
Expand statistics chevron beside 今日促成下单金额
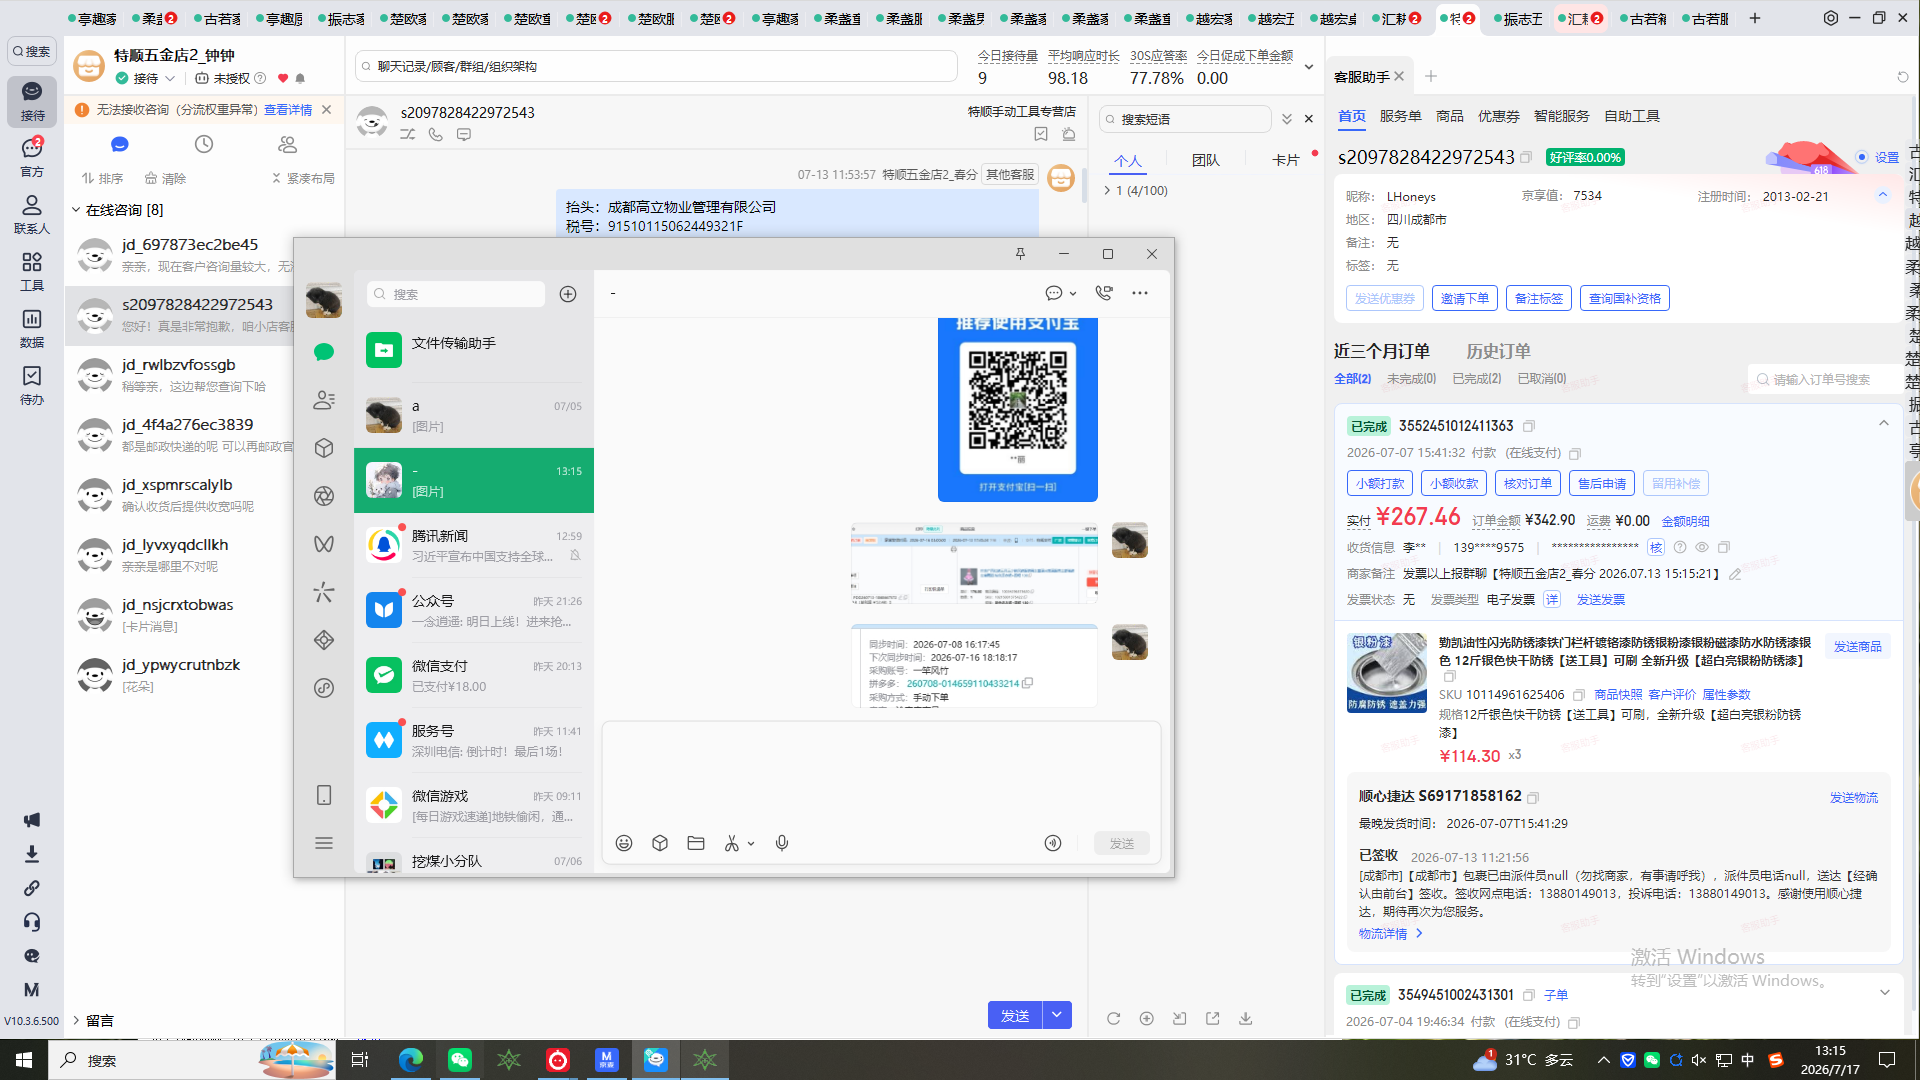(1309, 67)
